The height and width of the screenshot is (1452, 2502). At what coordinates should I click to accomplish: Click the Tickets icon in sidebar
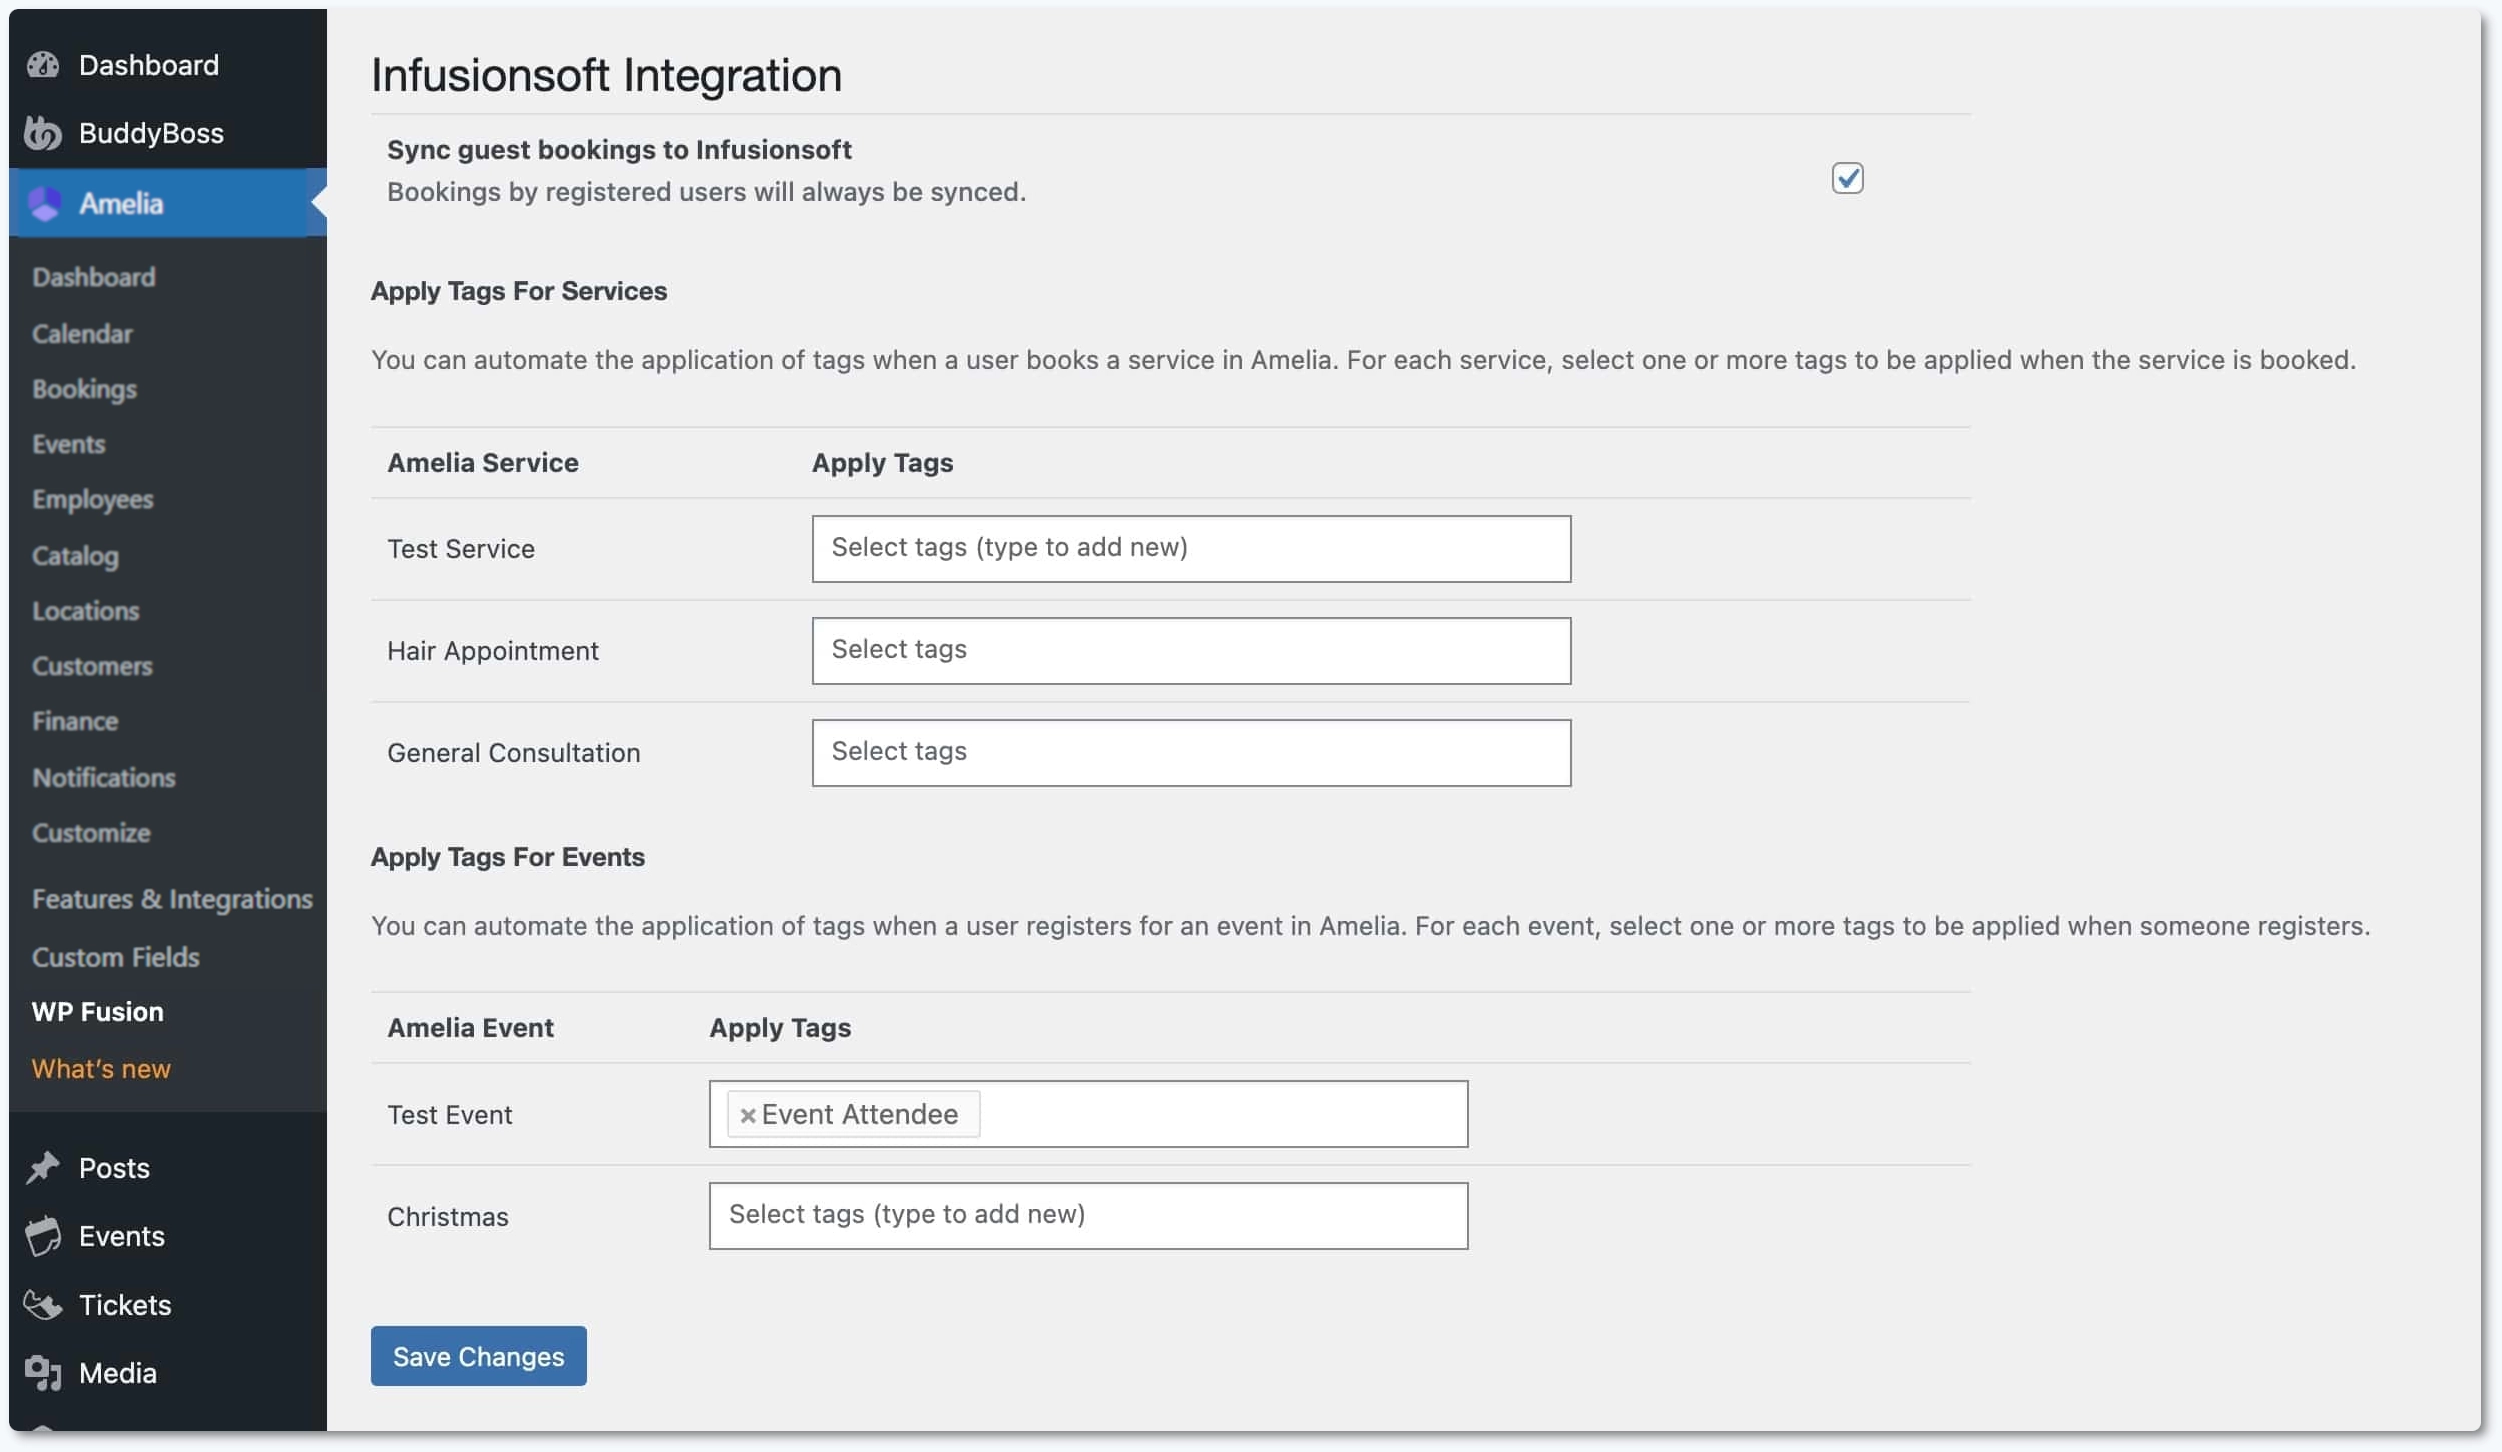43,1304
